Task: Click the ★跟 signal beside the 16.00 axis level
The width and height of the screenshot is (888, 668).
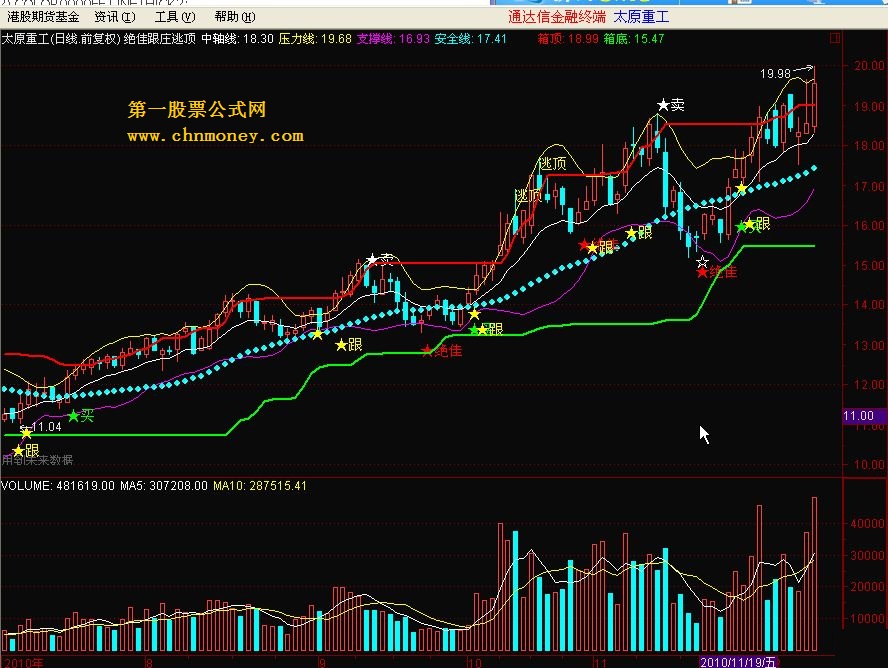Action: tap(756, 224)
